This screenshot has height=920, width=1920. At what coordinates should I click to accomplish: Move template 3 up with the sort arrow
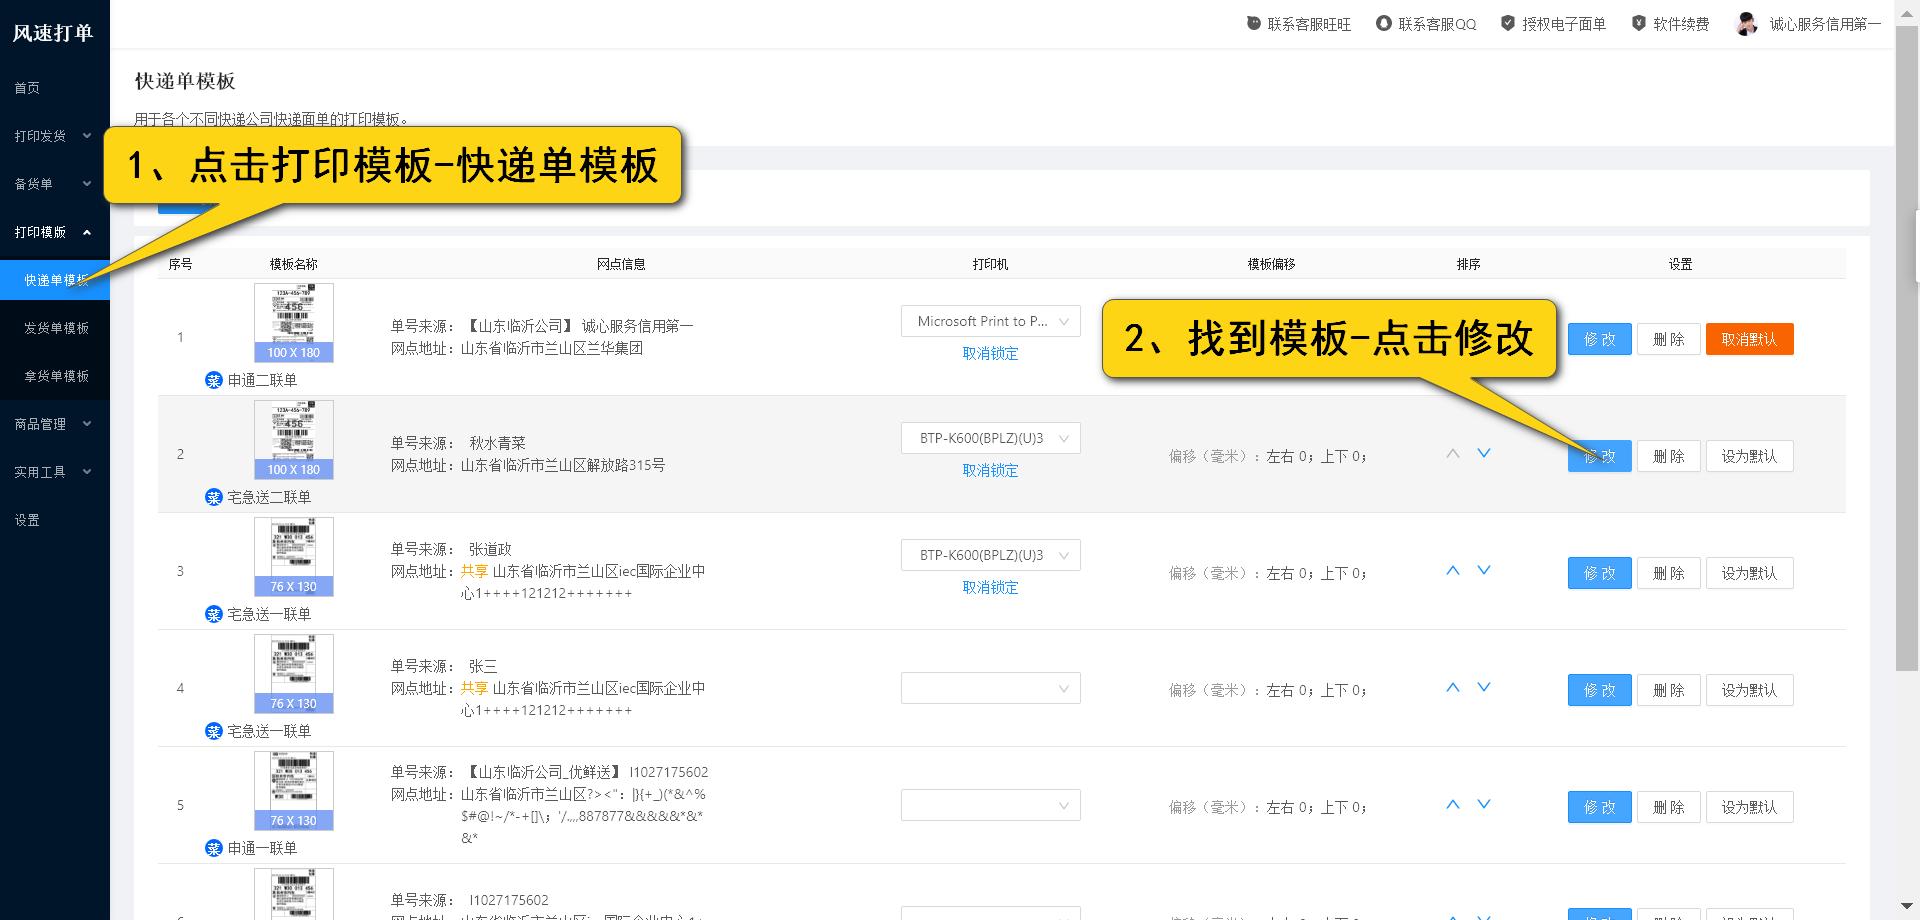(1453, 569)
